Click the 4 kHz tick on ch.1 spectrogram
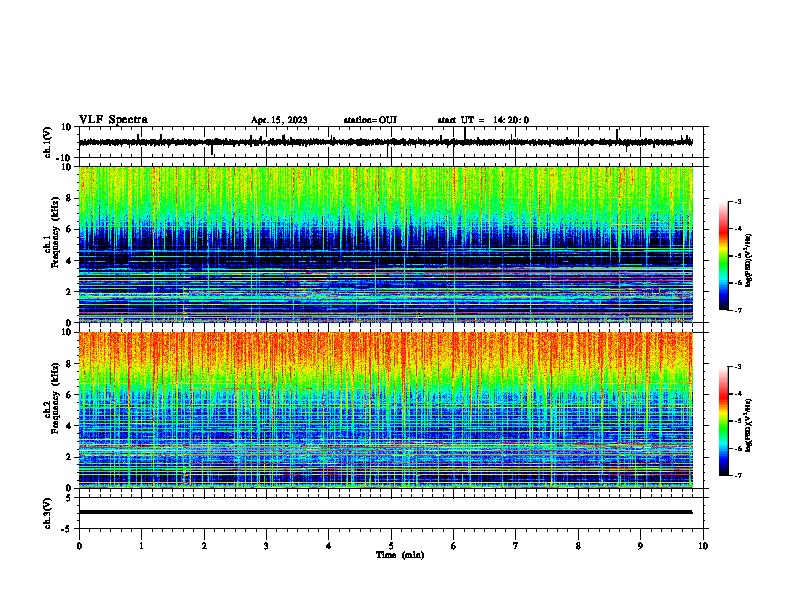Image resolution: width=792 pixels, height=612 pixels. [x=69, y=261]
